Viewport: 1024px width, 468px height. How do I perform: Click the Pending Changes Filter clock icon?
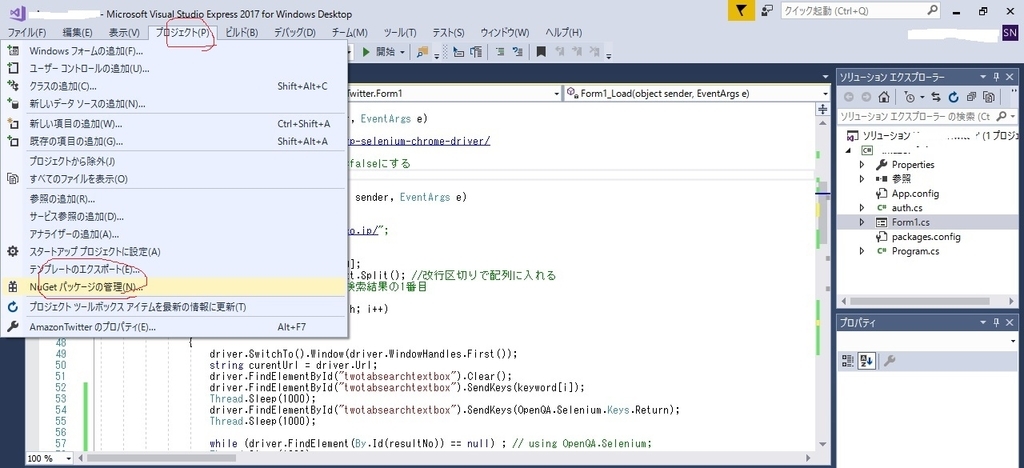coord(908,97)
